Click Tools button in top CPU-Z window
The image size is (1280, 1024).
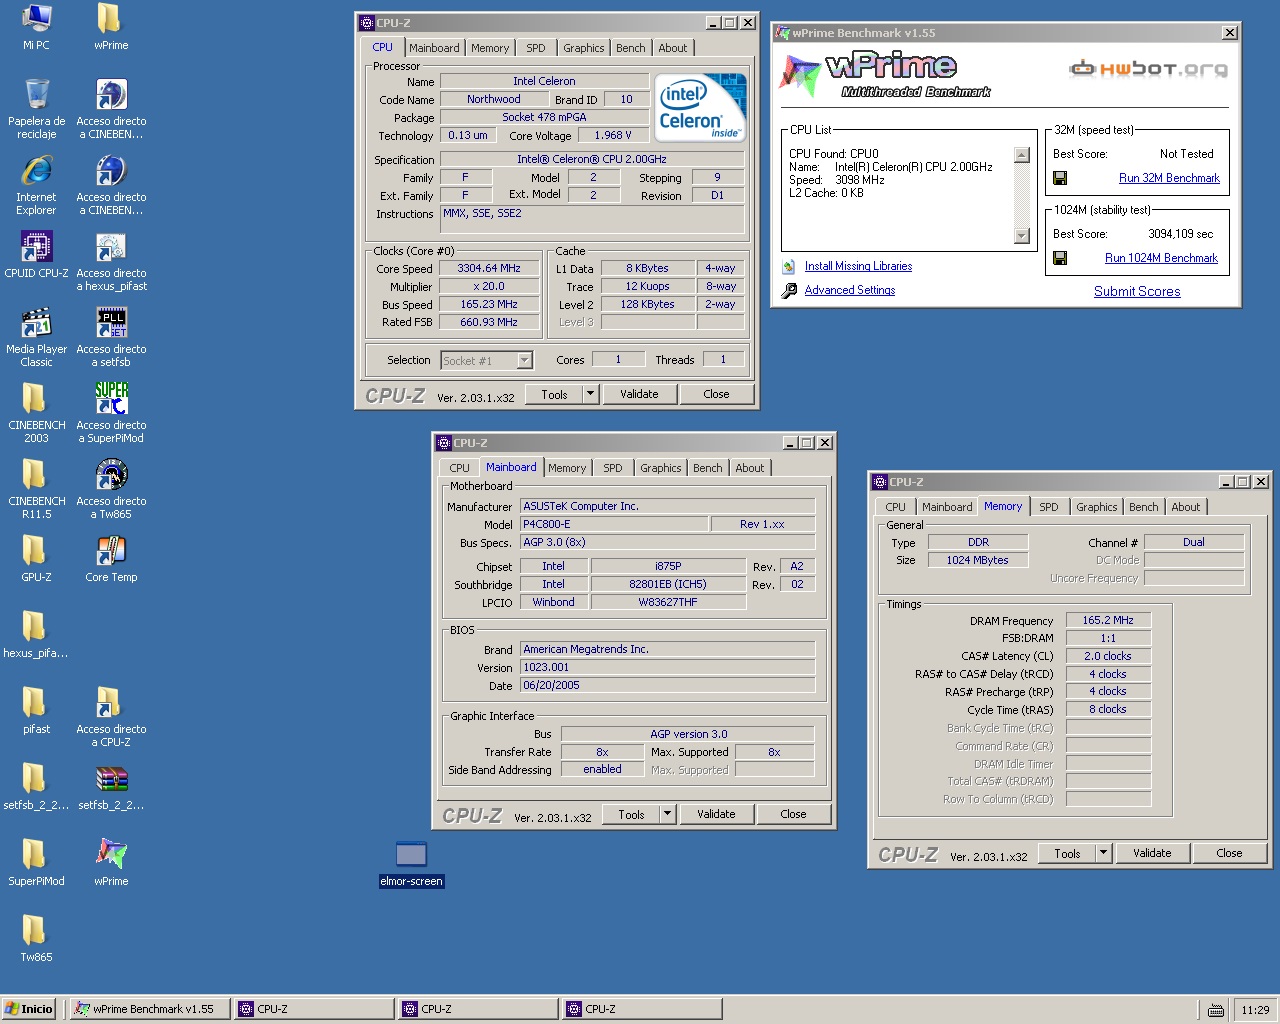[554, 394]
